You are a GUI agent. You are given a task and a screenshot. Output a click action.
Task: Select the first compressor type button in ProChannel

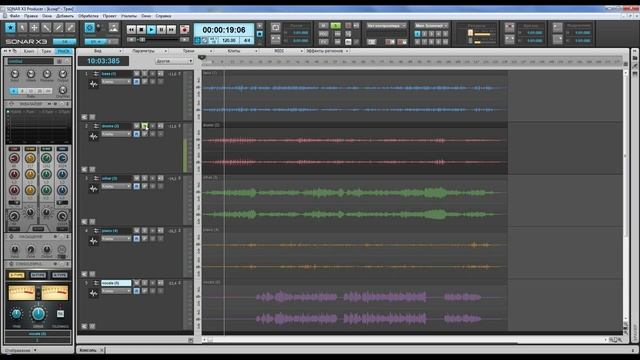pos(17,275)
